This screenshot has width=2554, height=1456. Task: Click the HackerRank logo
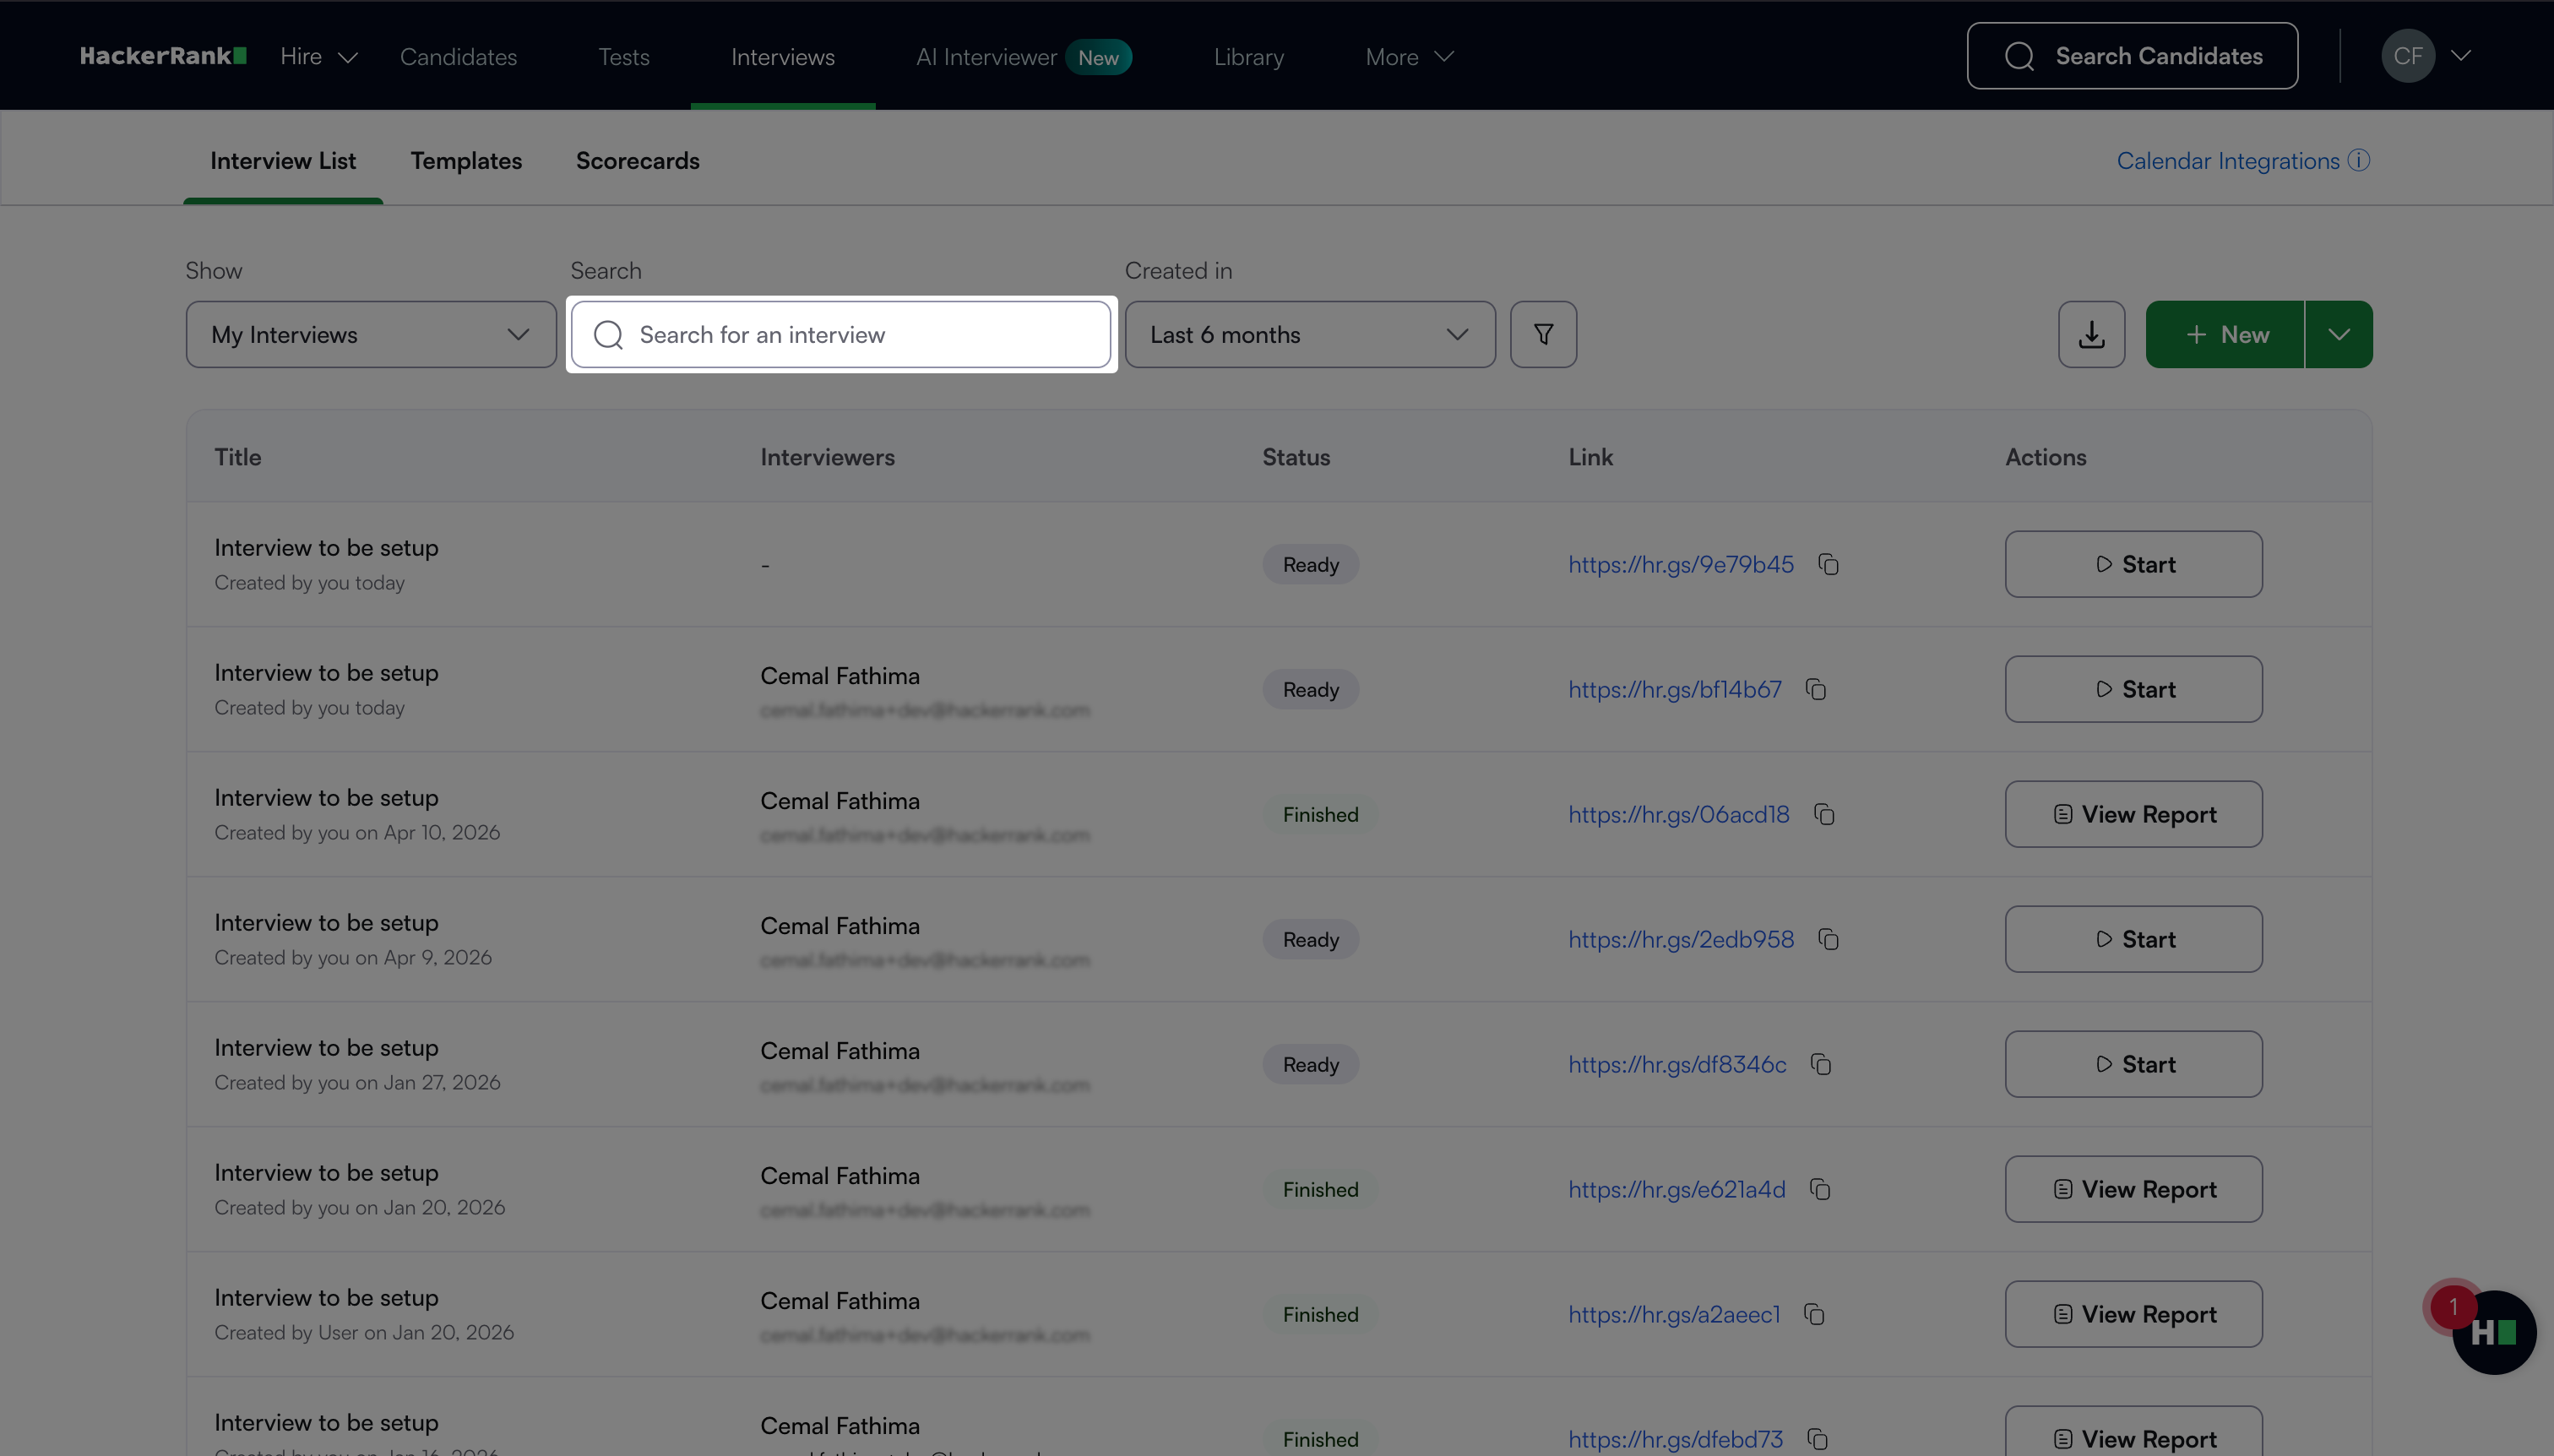click(163, 56)
